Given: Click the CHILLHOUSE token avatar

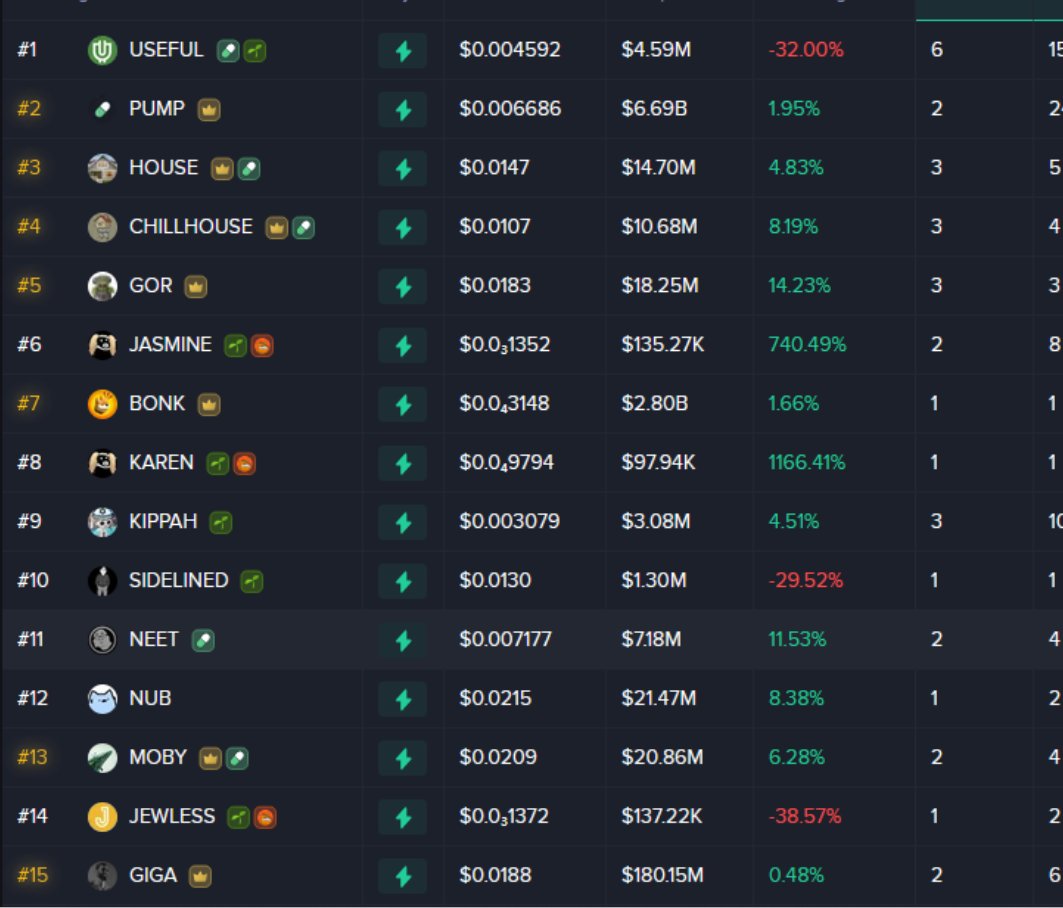Looking at the screenshot, I should (x=102, y=227).
